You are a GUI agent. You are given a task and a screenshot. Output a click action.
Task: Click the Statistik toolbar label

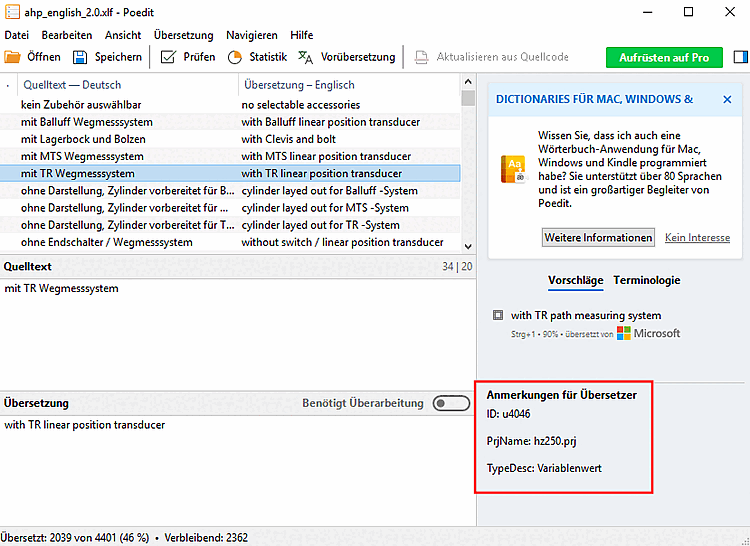[268, 57]
